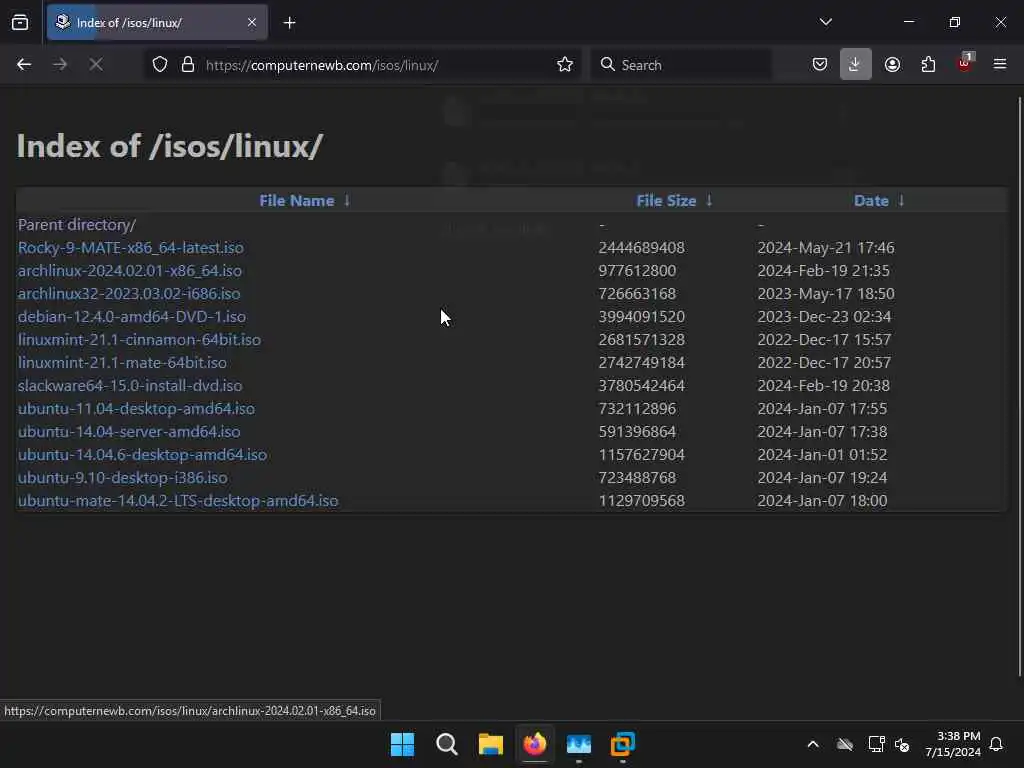Click the address bar URL
The width and height of the screenshot is (1024, 768).
click(322, 65)
